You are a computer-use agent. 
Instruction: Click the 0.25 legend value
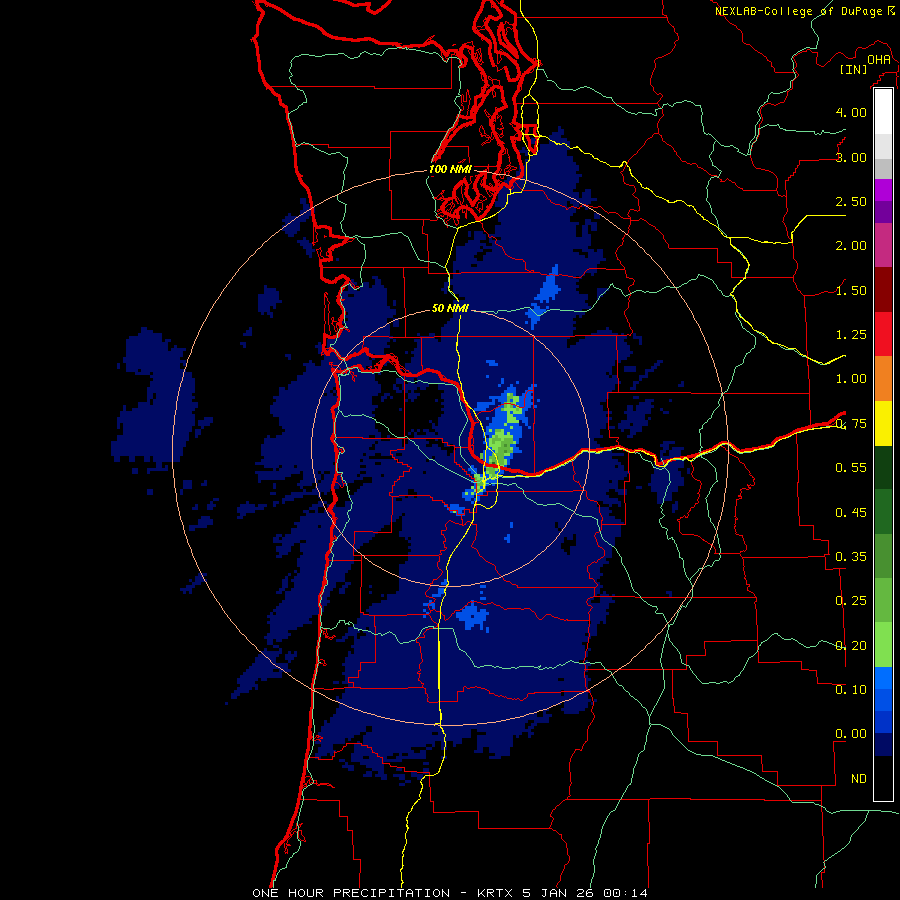tap(851, 601)
